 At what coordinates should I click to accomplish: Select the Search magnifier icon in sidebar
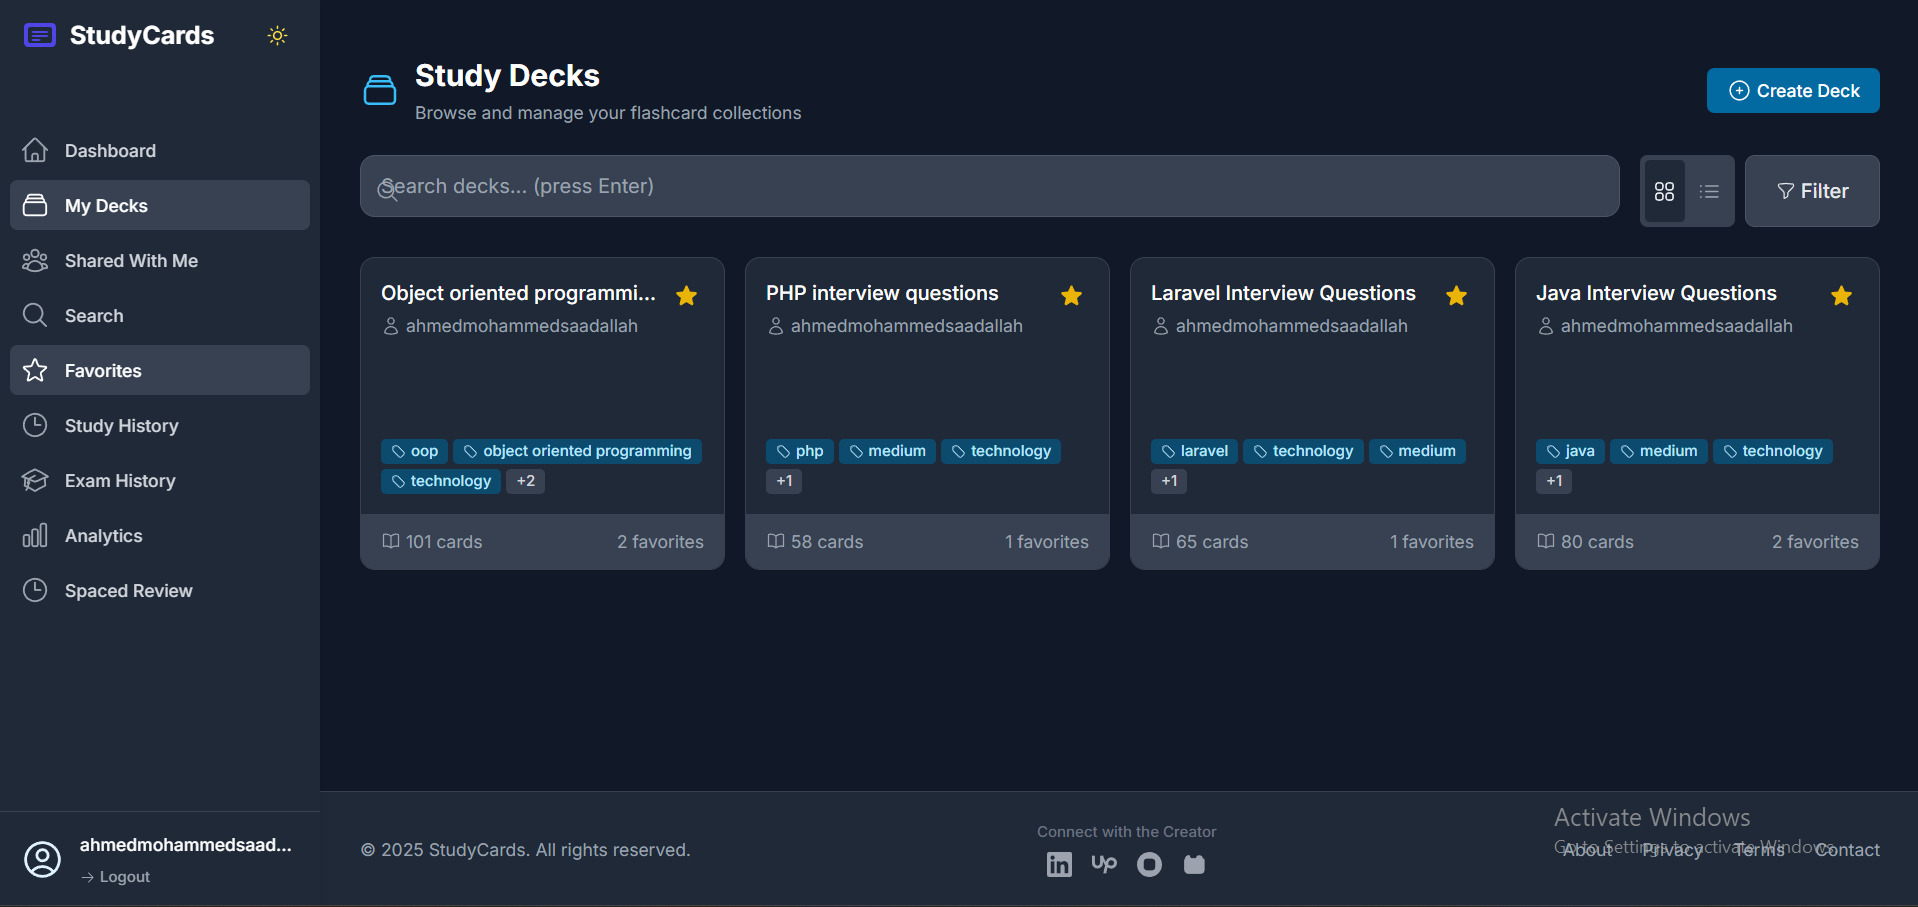(x=35, y=315)
